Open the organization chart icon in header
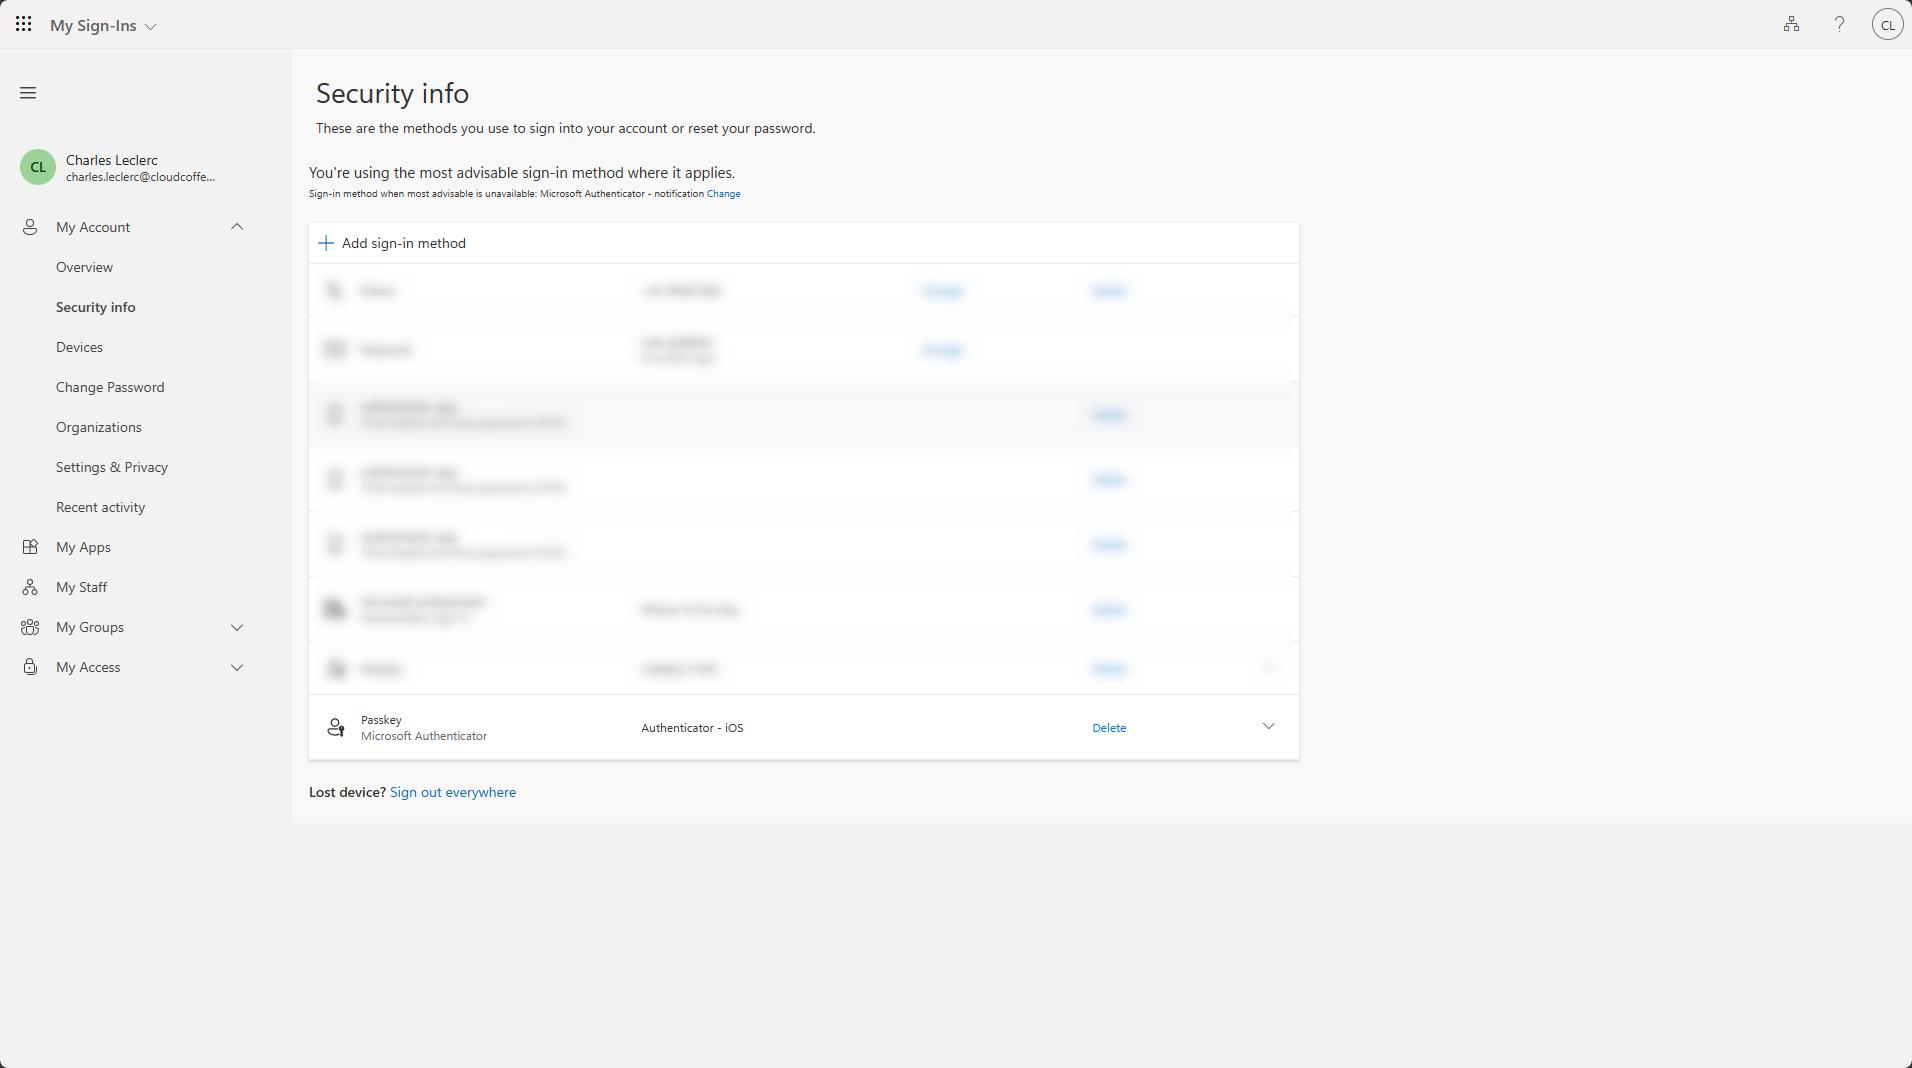 click(1791, 25)
